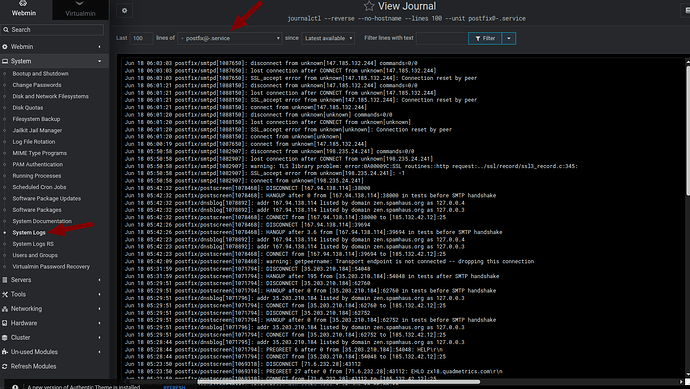Click the TLS library problem warning log line
The image size is (690, 389).
coord(351,166)
